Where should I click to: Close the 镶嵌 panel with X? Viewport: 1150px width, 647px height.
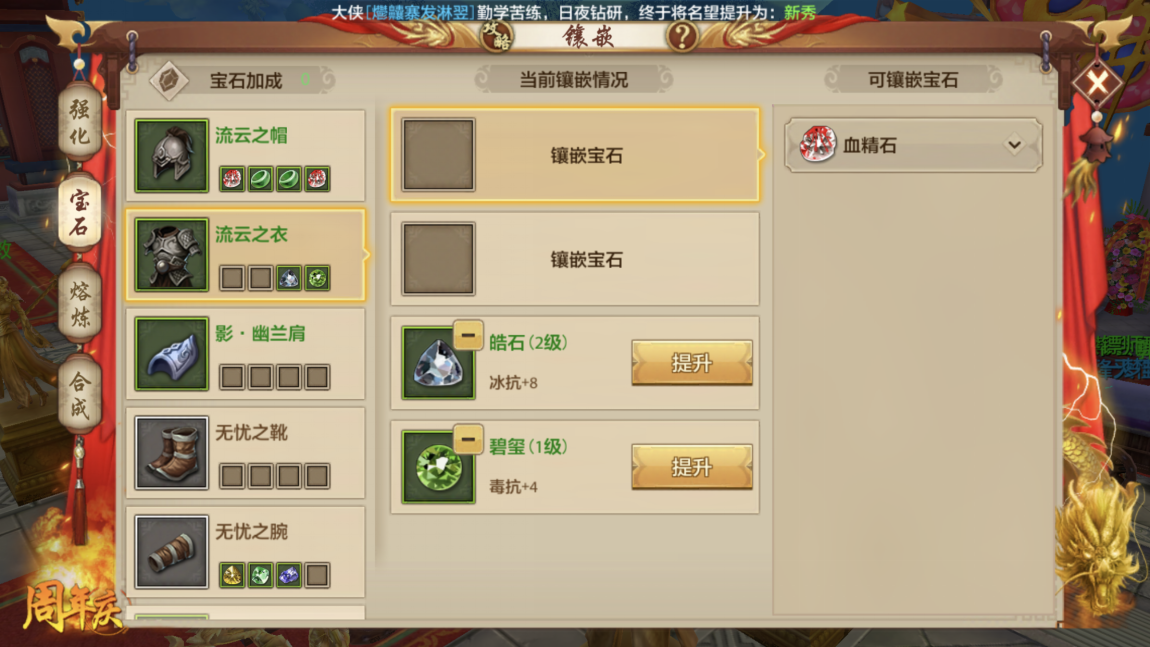tap(1097, 82)
